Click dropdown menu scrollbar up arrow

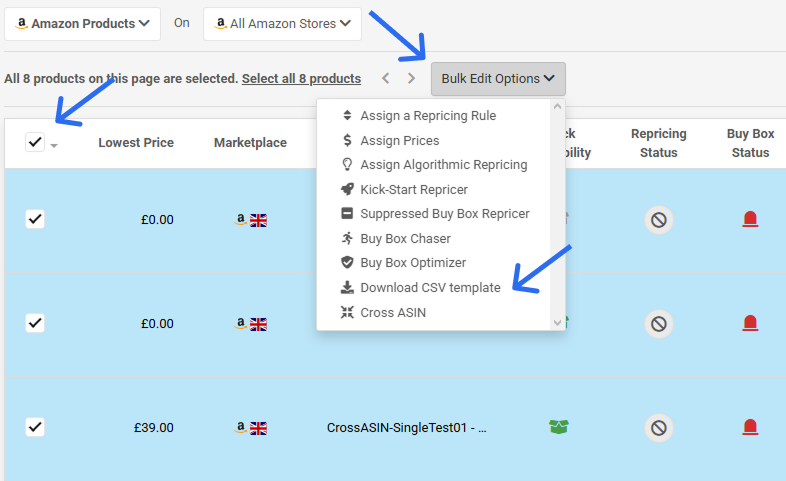(x=557, y=106)
